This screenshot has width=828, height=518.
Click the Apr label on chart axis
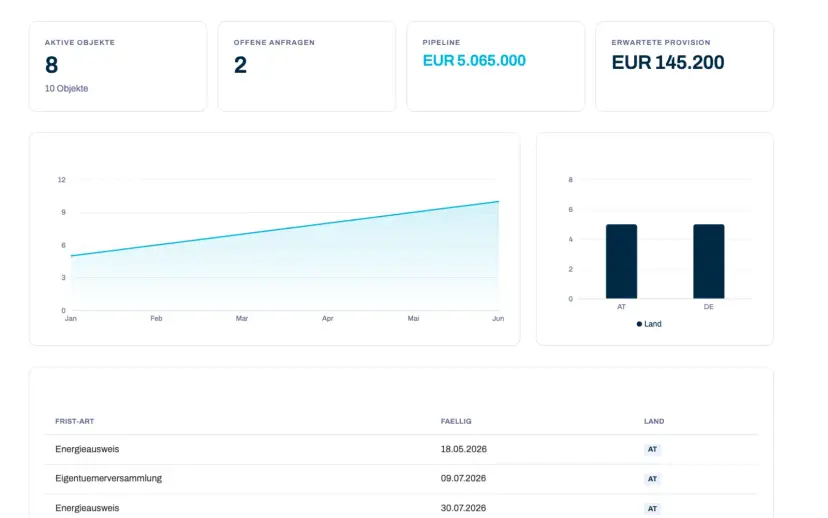click(327, 318)
